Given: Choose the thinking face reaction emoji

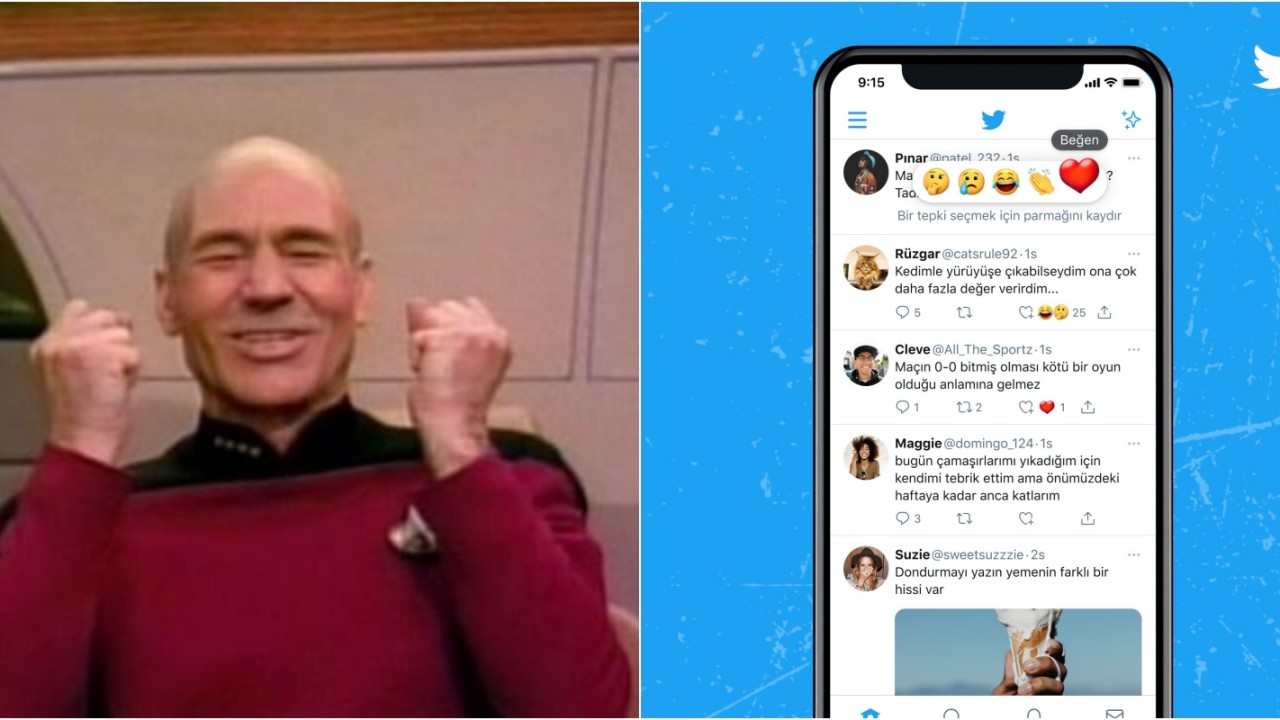Looking at the screenshot, I should 936,181.
